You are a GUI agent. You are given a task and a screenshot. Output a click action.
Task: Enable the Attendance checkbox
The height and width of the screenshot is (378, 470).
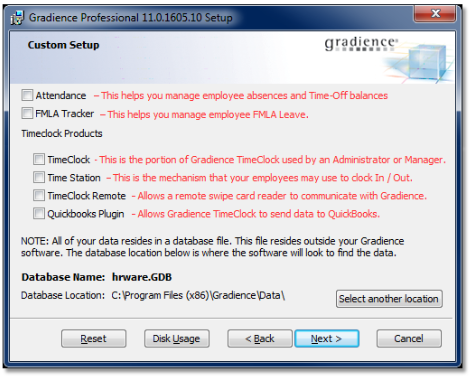pyautogui.click(x=27, y=95)
